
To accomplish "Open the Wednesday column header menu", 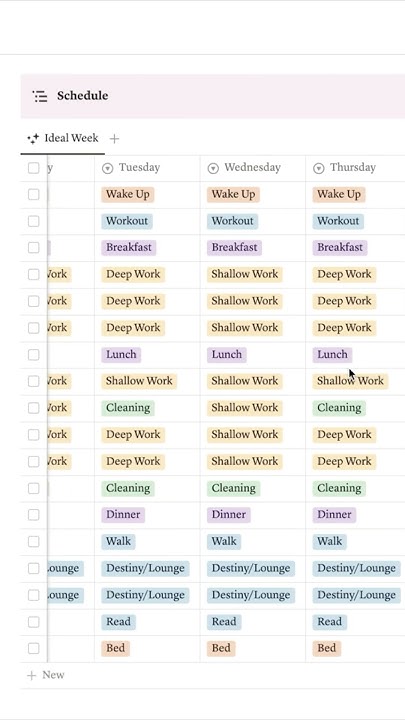I will [x=253, y=168].
